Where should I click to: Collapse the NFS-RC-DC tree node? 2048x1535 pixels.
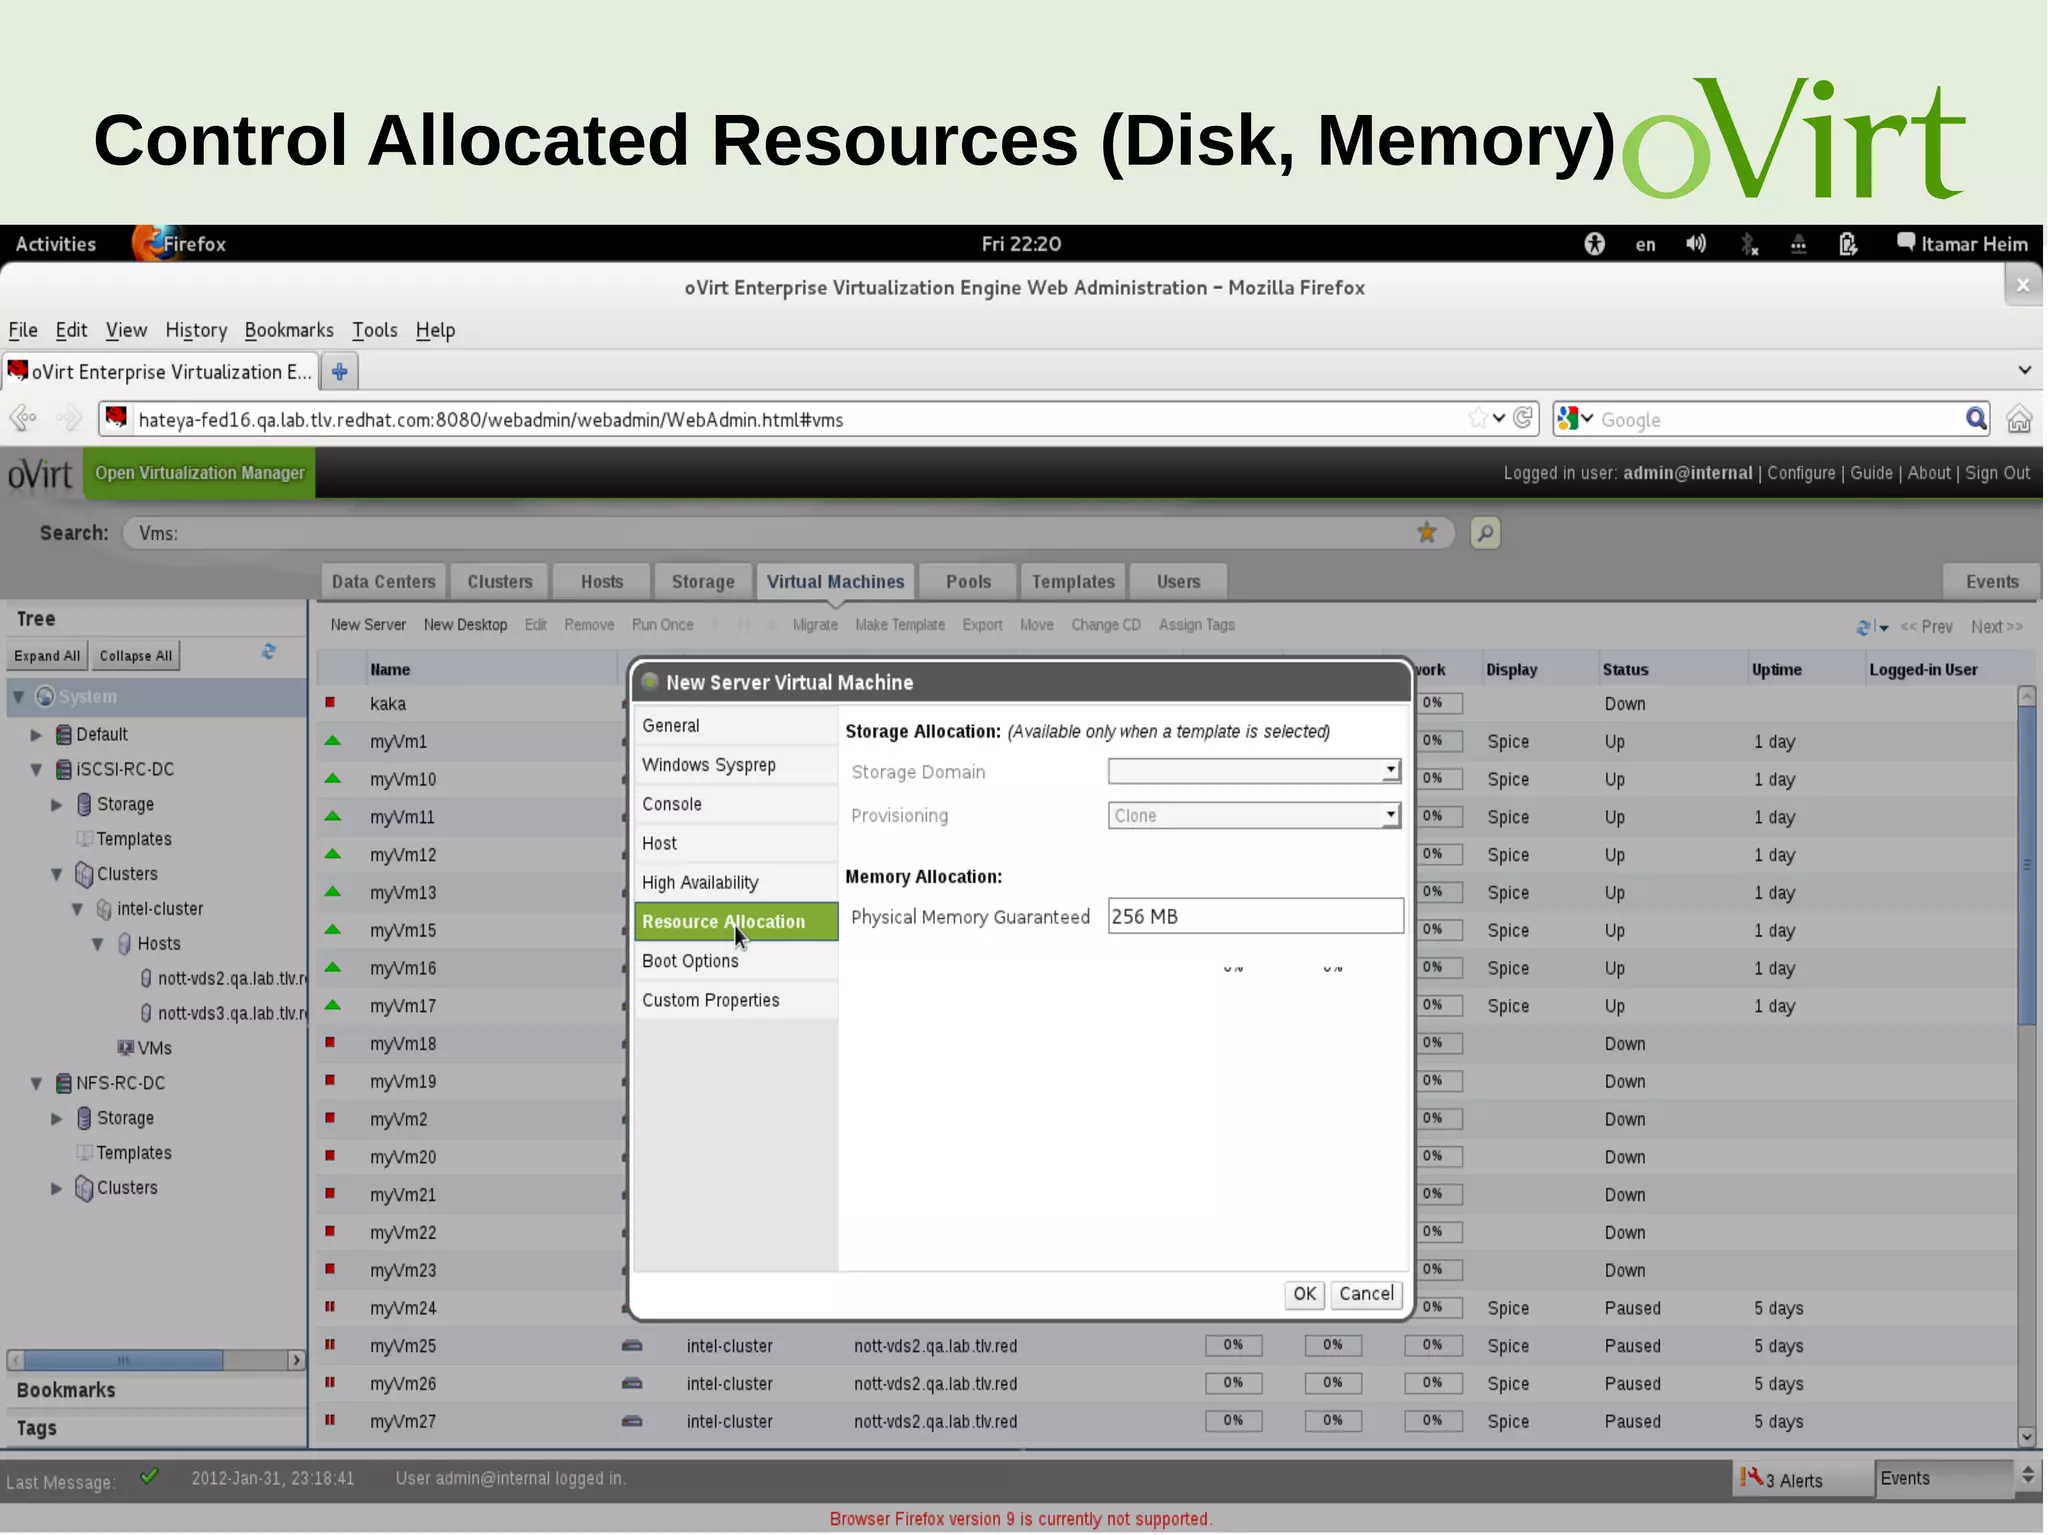pos(37,1083)
